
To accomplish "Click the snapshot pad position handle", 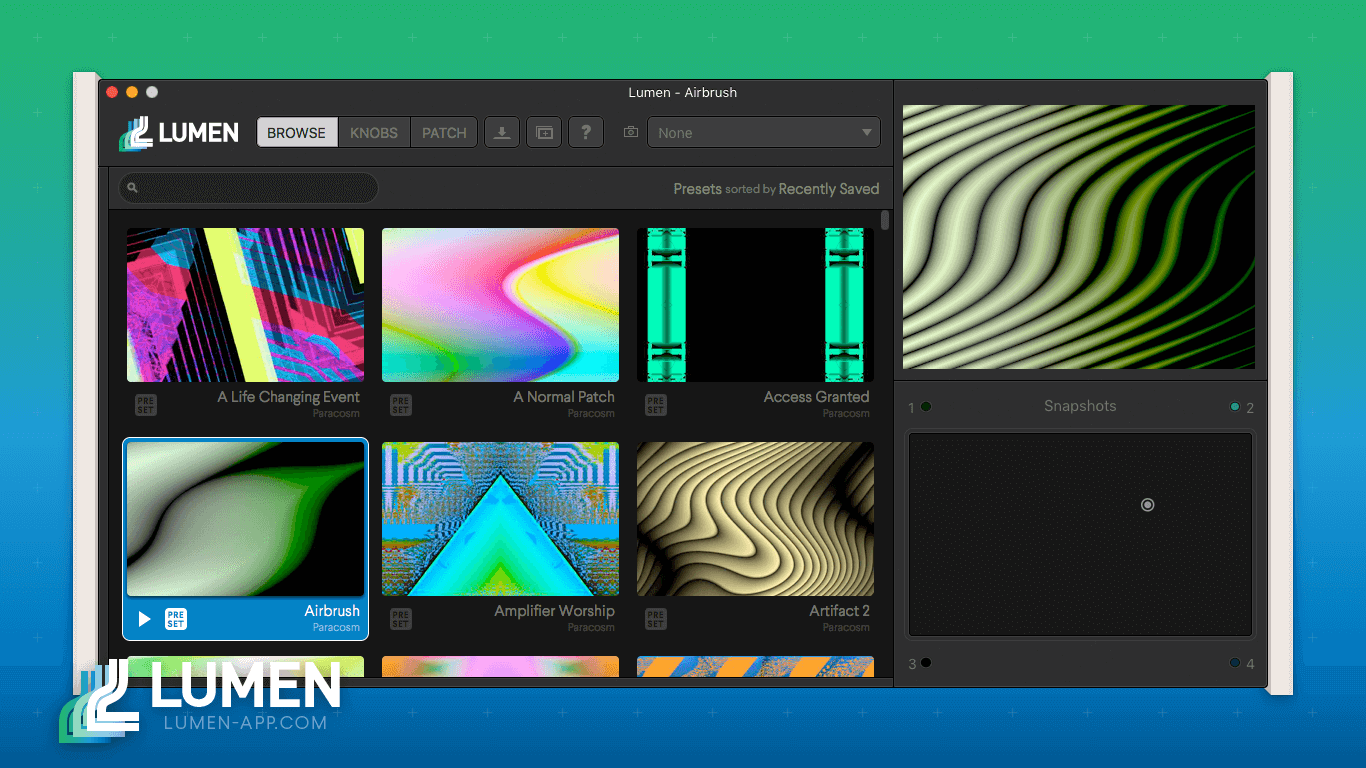I will tap(1148, 505).
